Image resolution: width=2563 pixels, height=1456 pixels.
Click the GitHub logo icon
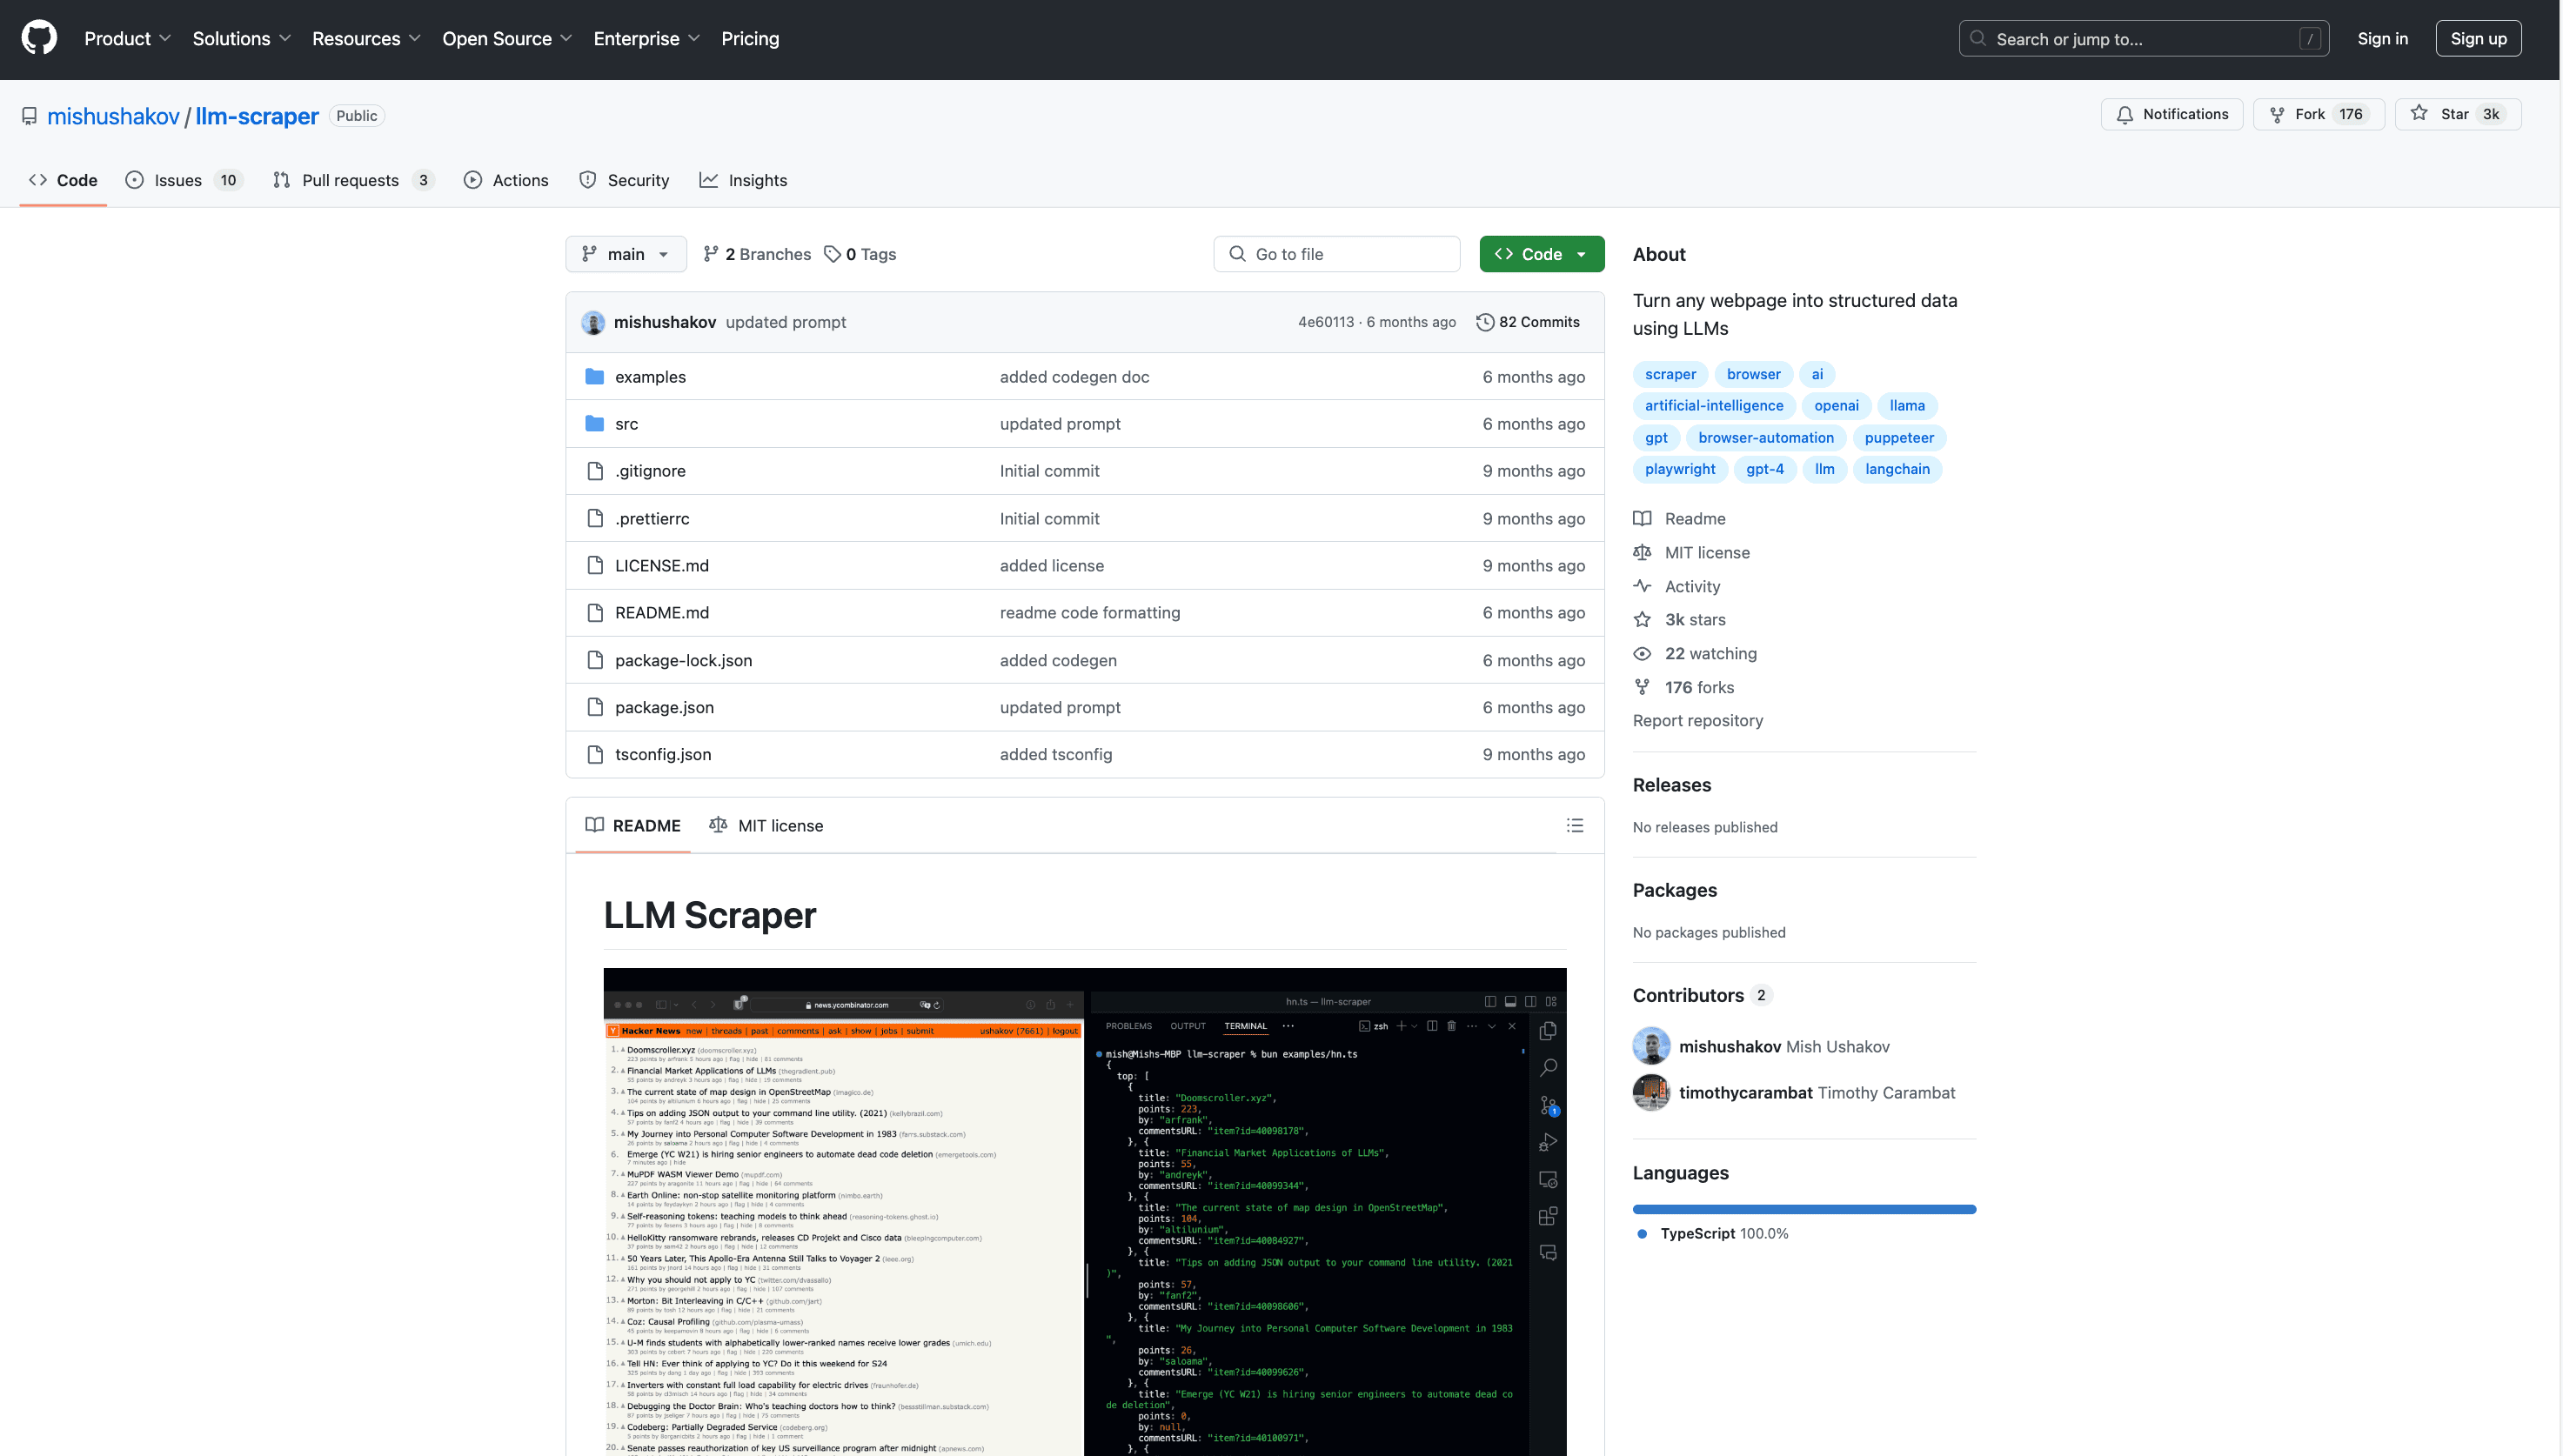(39, 39)
